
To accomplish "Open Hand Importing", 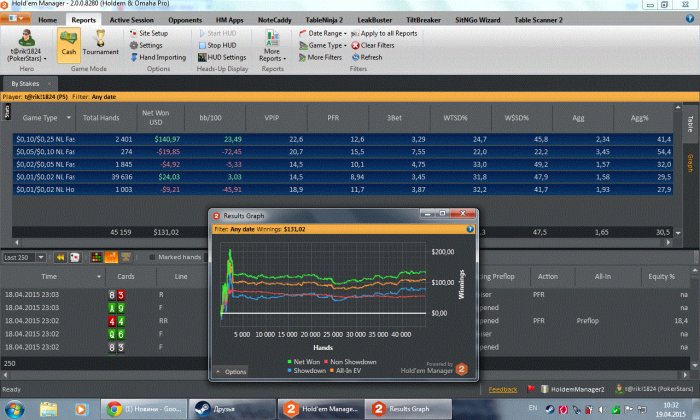I will tap(158, 58).
